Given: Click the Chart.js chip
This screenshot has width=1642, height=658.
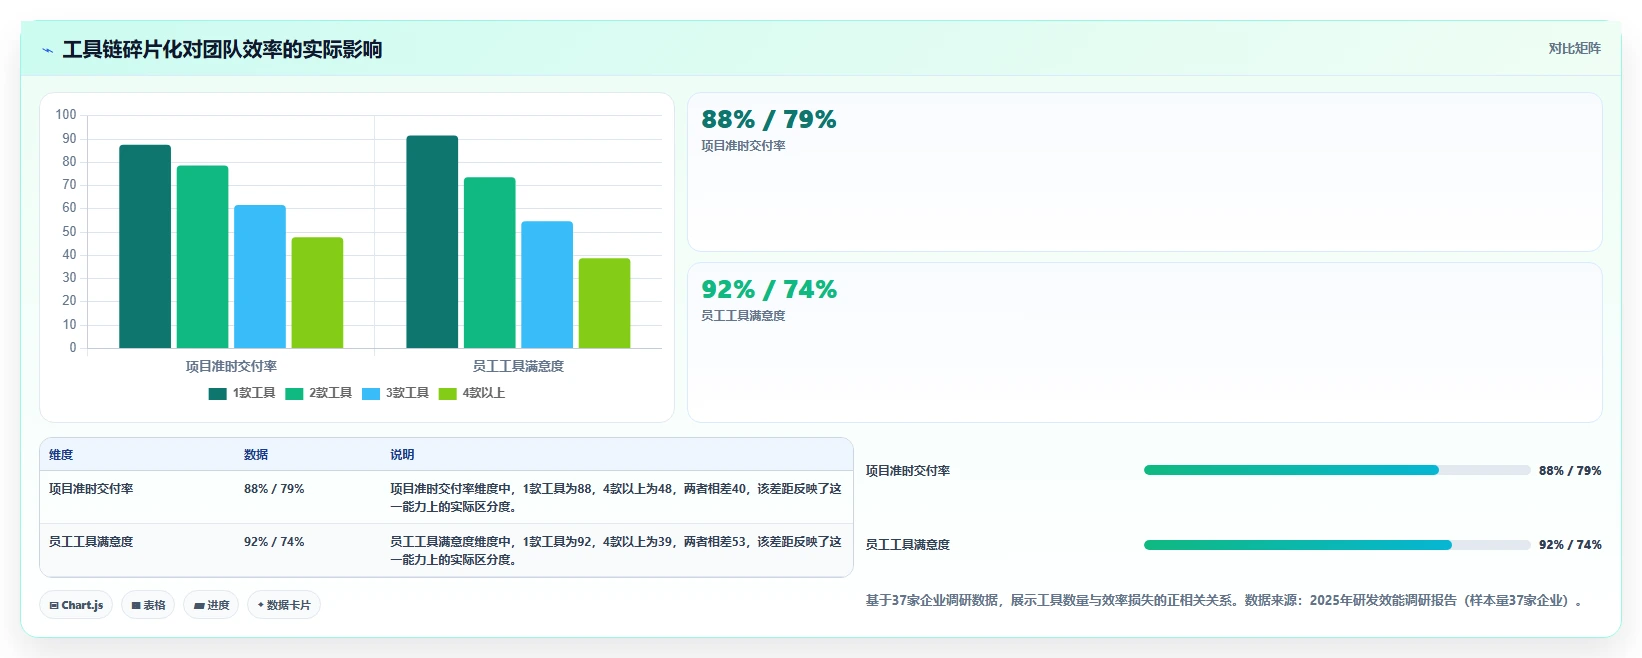Looking at the screenshot, I should point(76,605).
